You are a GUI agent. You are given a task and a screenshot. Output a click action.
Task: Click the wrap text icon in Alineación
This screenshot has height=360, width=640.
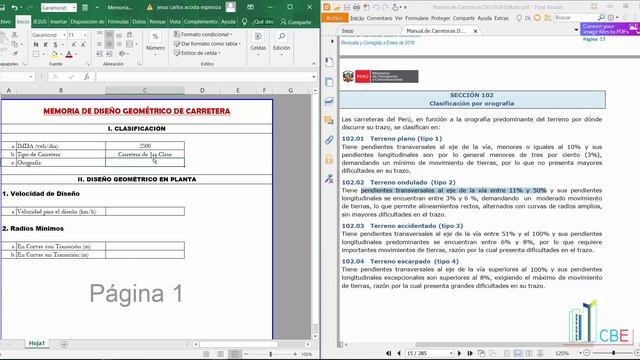(x=129, y=35)
